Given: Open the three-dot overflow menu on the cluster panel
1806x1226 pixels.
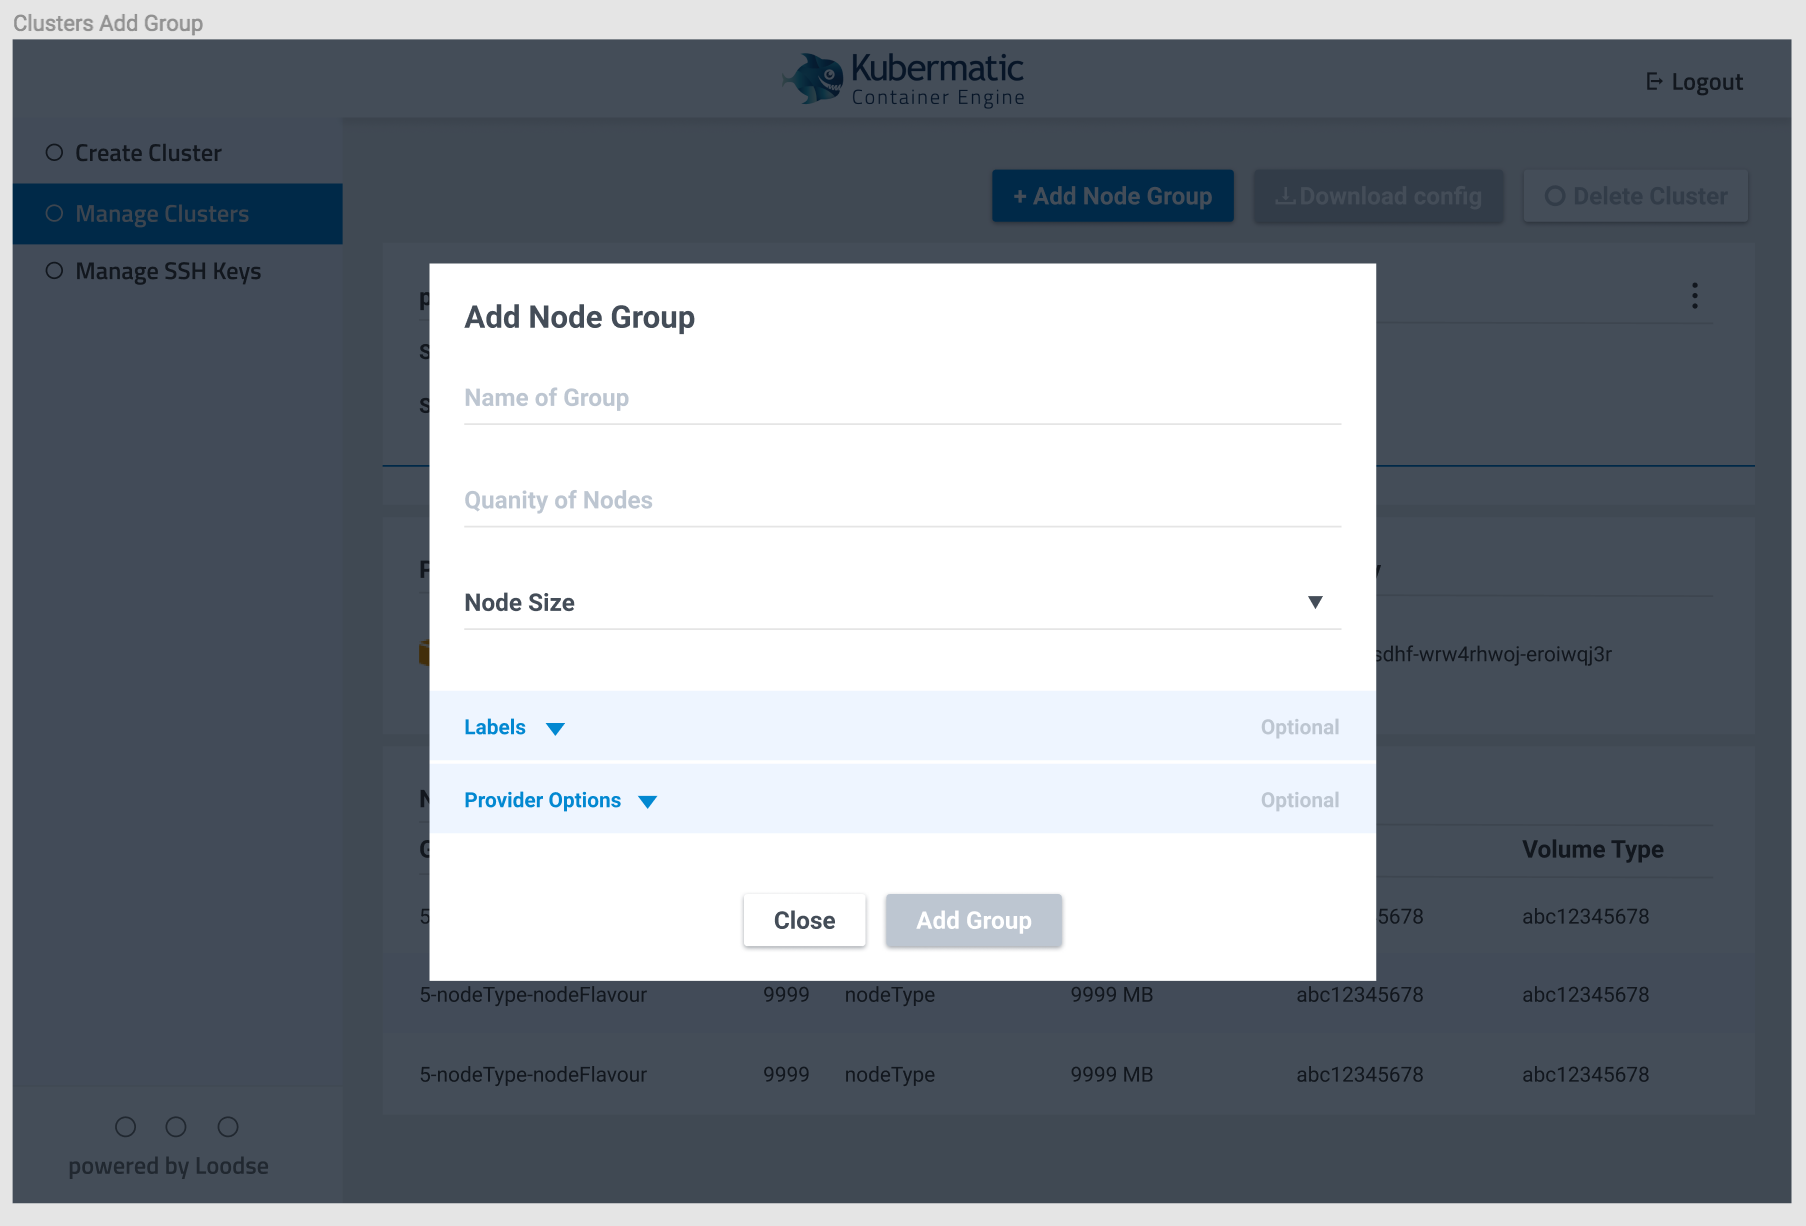Looking at the screenshot, I should (x=1695, y=296).
